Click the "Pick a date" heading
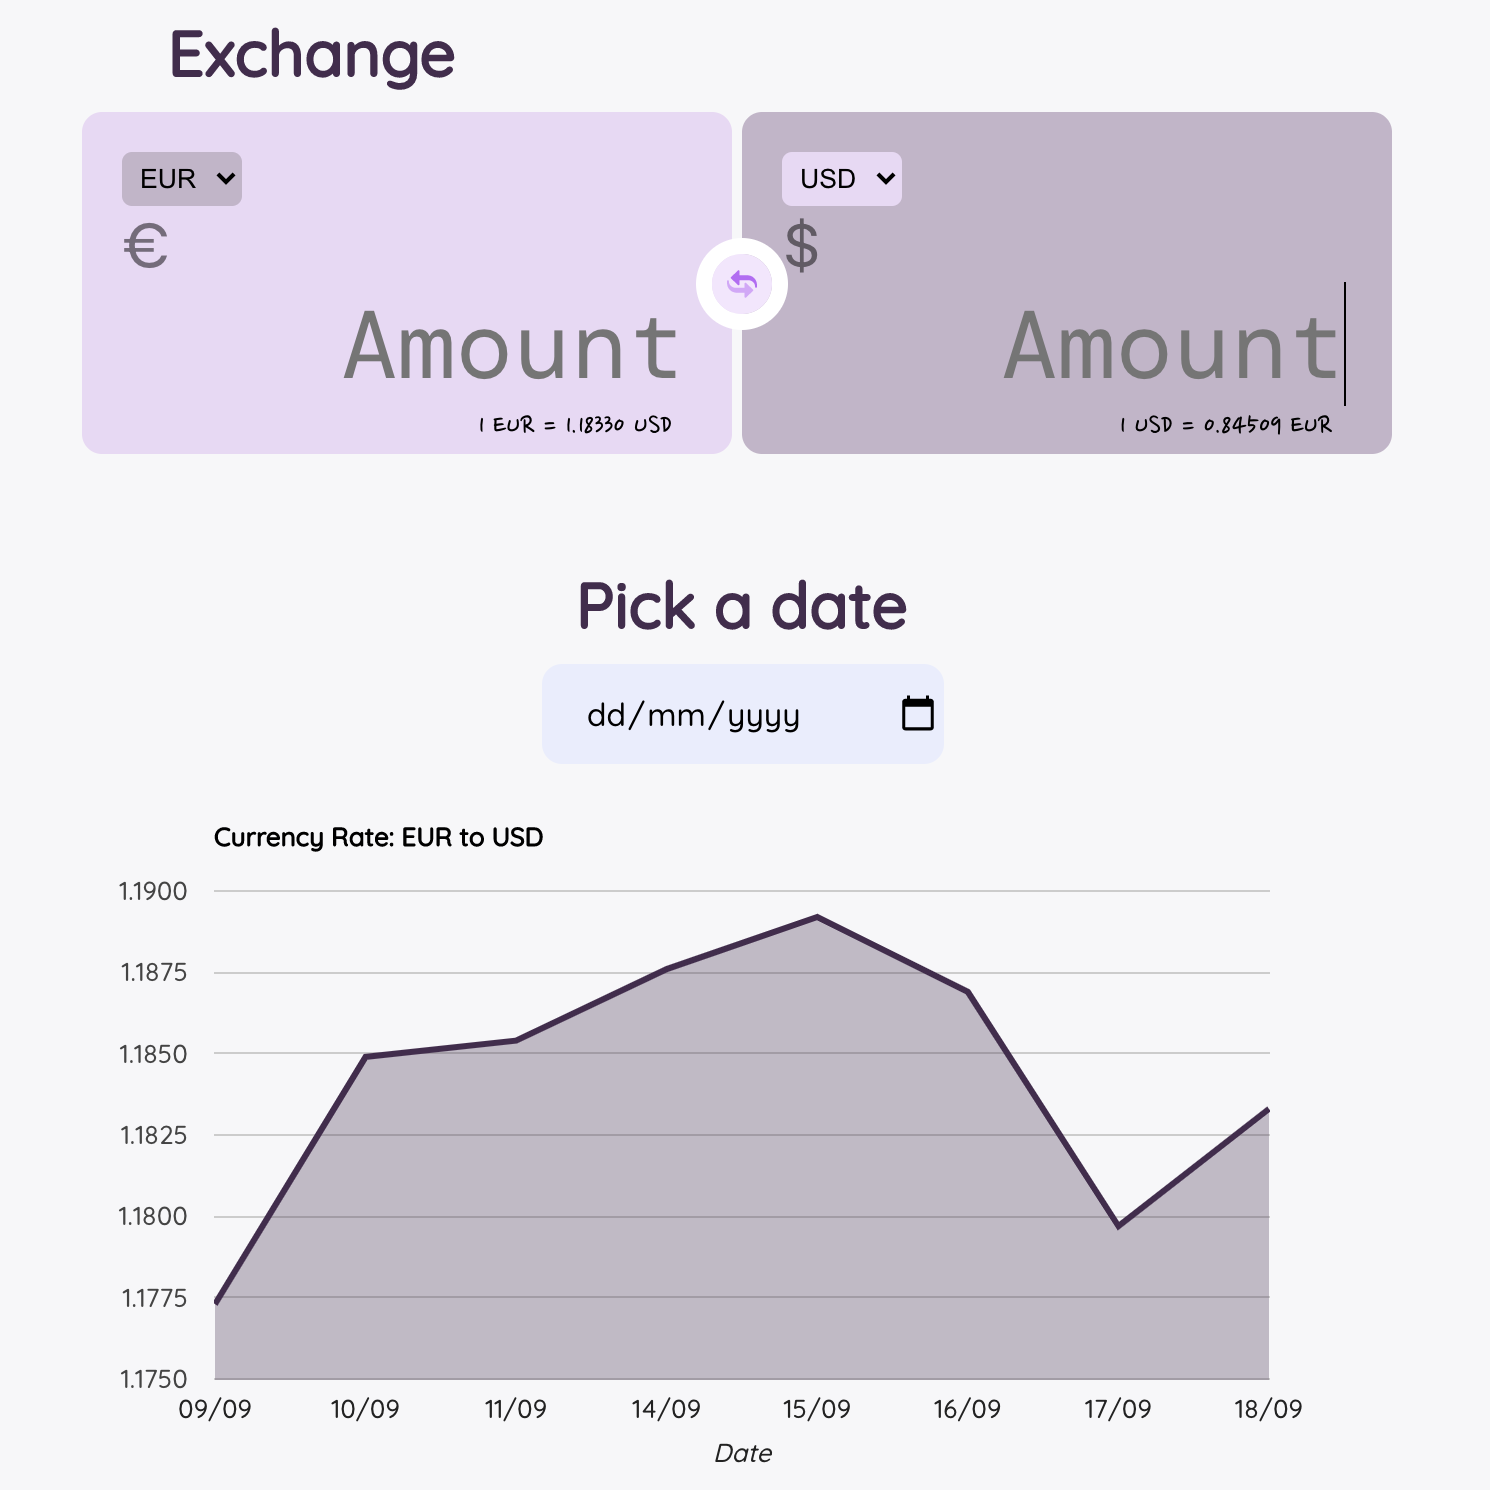Viewport: 1490px width, 1490px height. 742,606
